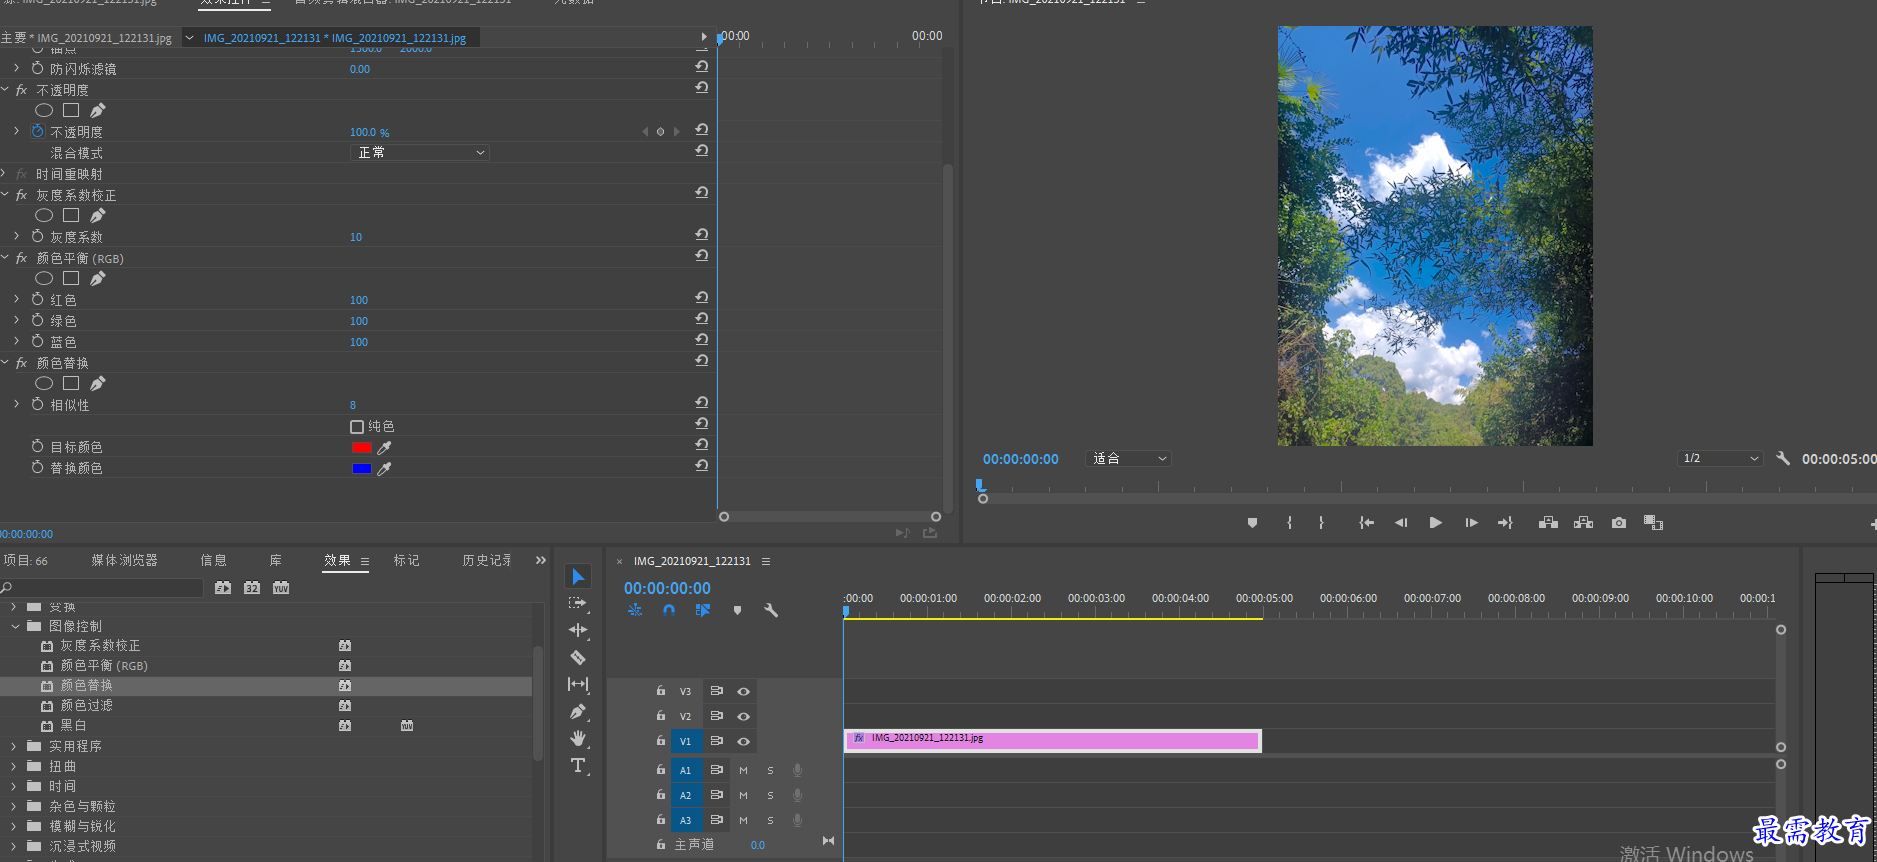Reset the 灰度系数 parameter
The height and width of the screenshot is (862, 1877).
[x=702, y=234]
